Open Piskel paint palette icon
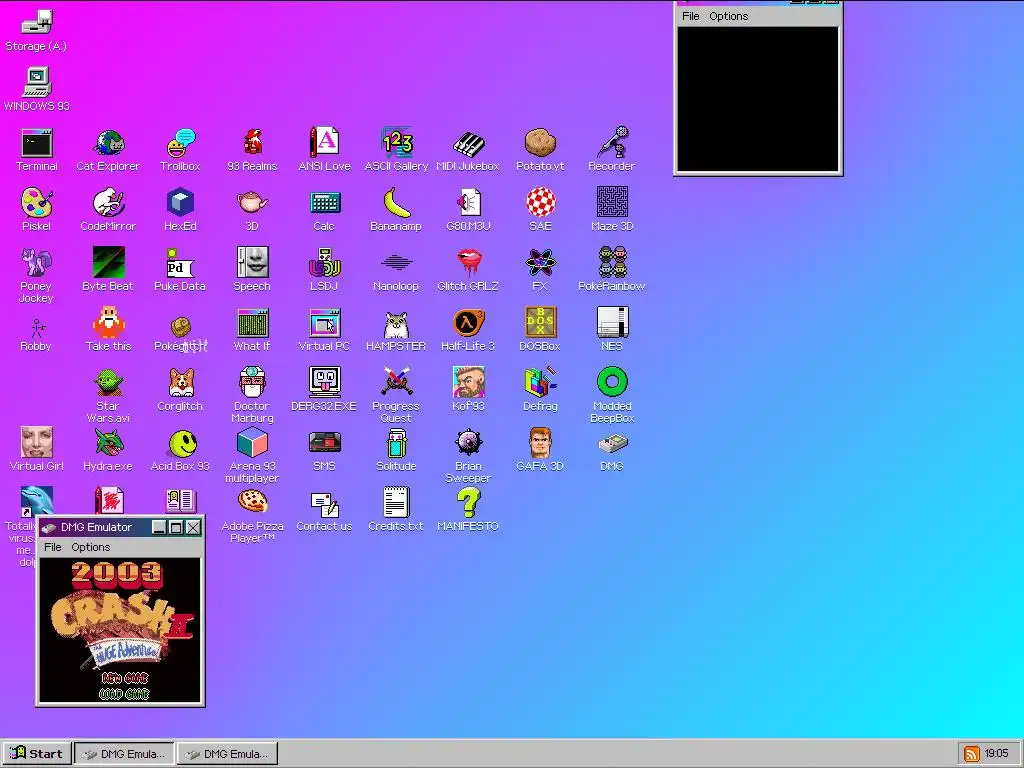The image size is (1024, 768). point(37,210)
